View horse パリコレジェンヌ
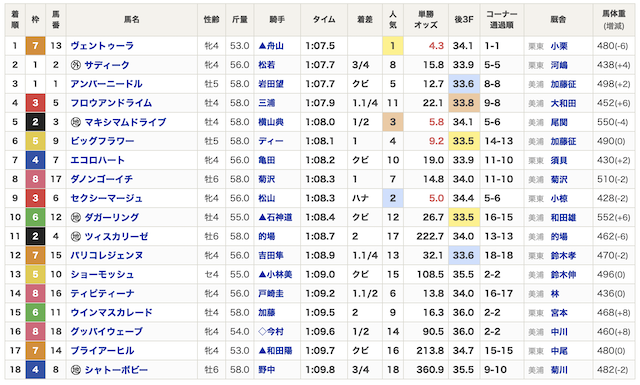 107,256
